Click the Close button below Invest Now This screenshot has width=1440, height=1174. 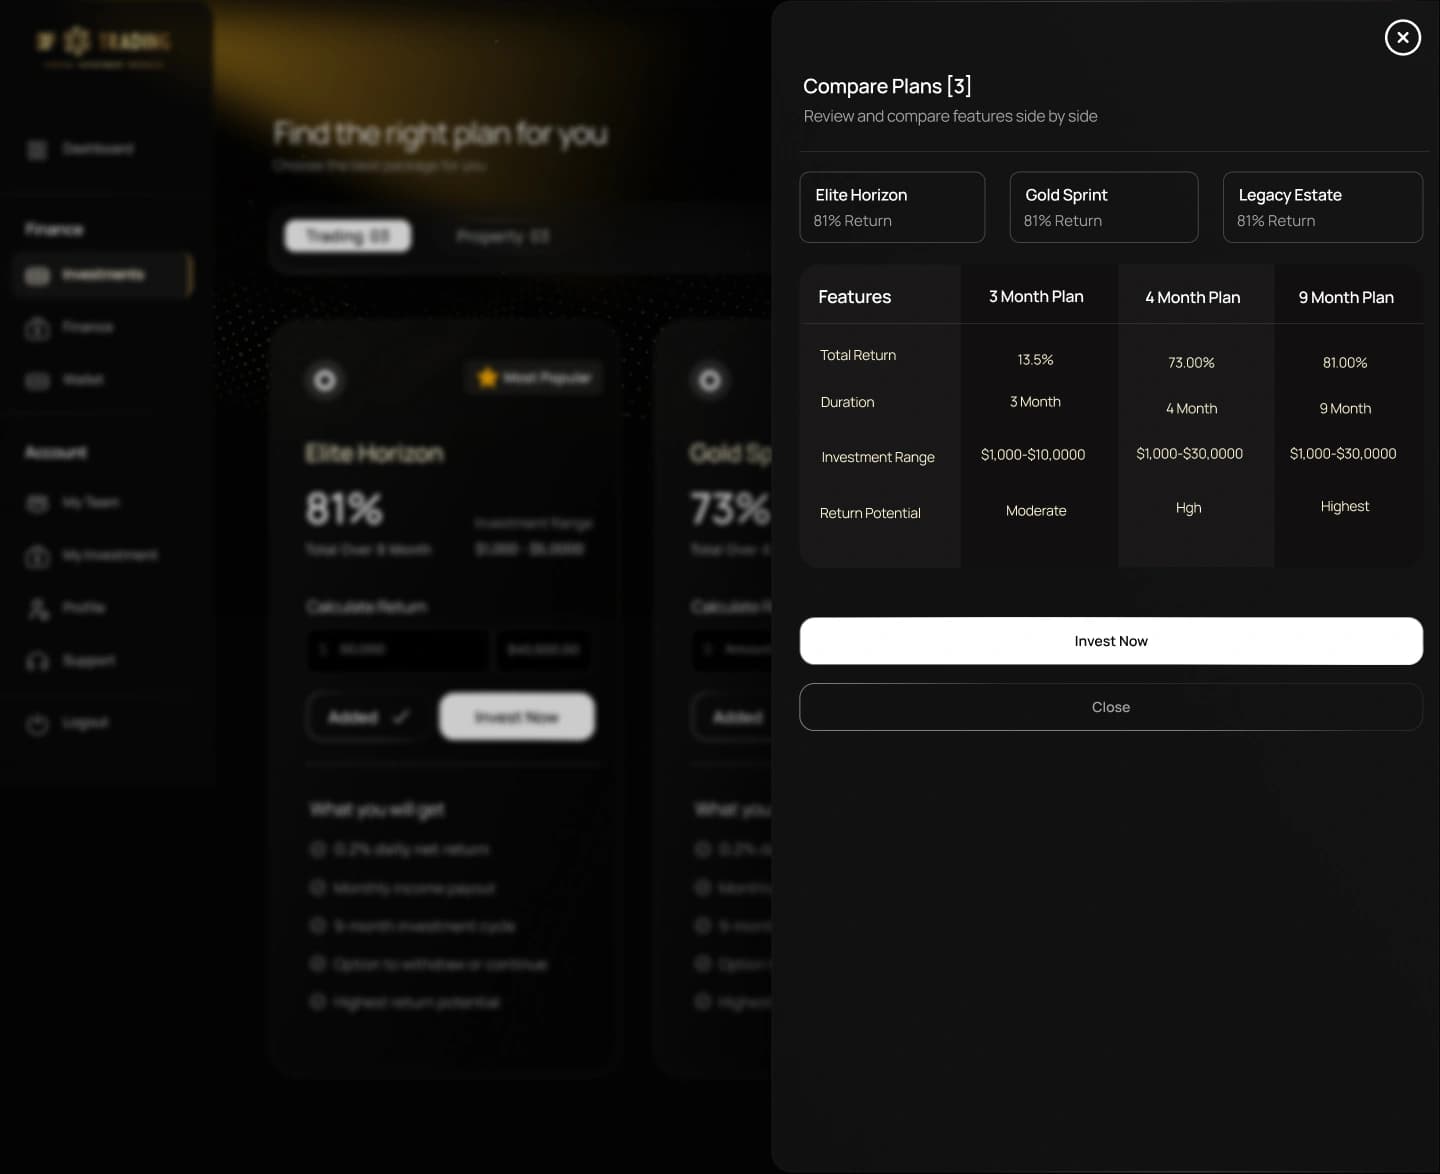click(x=1111, y=707)
